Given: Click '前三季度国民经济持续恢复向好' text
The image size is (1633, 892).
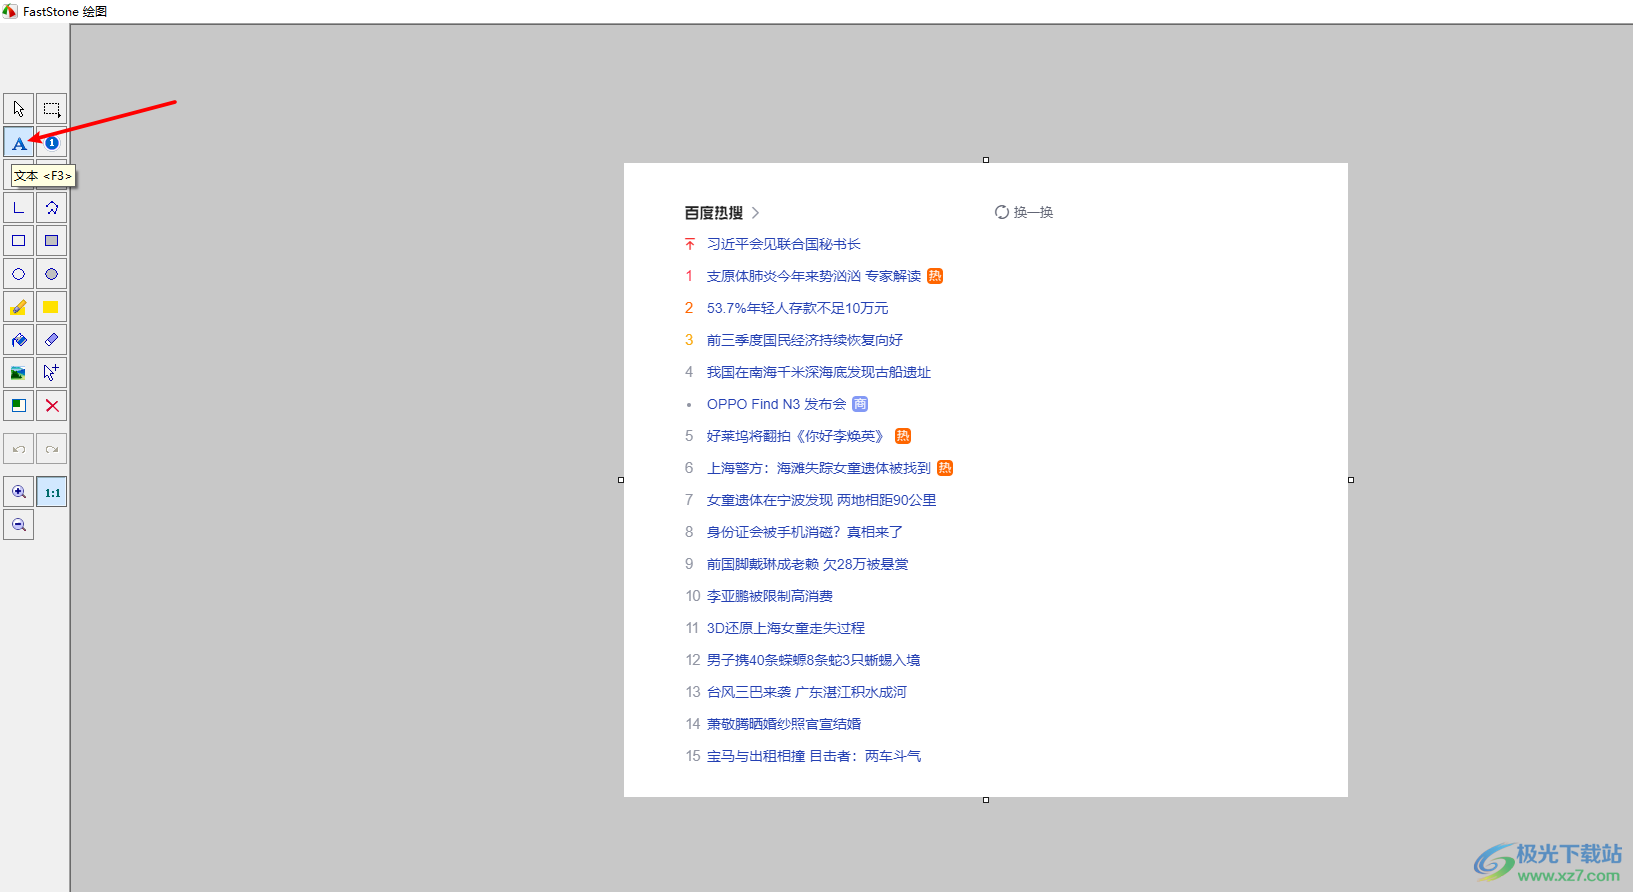Looking at the screenshot, I should (805, 340).
